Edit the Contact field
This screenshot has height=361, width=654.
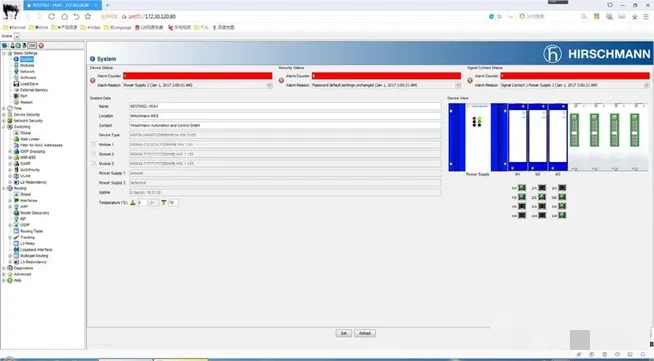[x=285, y=125]
